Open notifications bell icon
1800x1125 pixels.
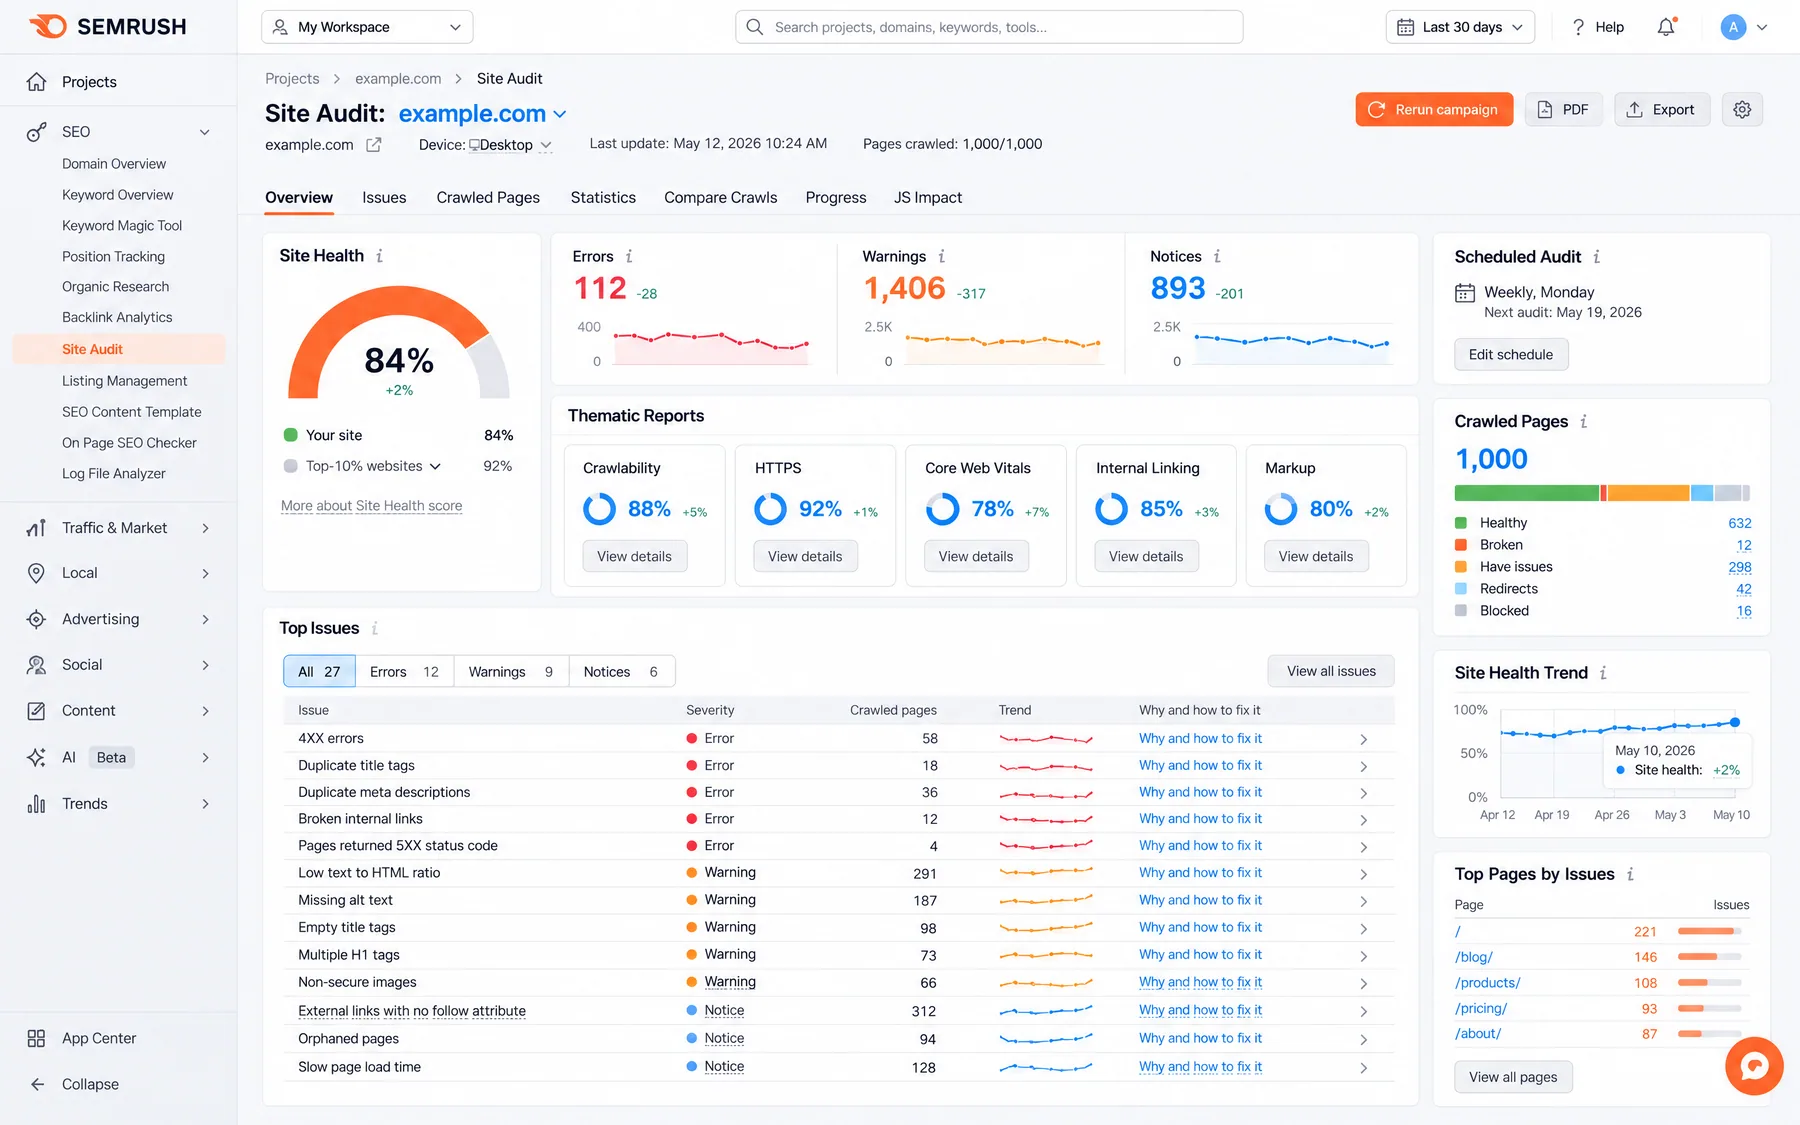(x=1666, y=27)
